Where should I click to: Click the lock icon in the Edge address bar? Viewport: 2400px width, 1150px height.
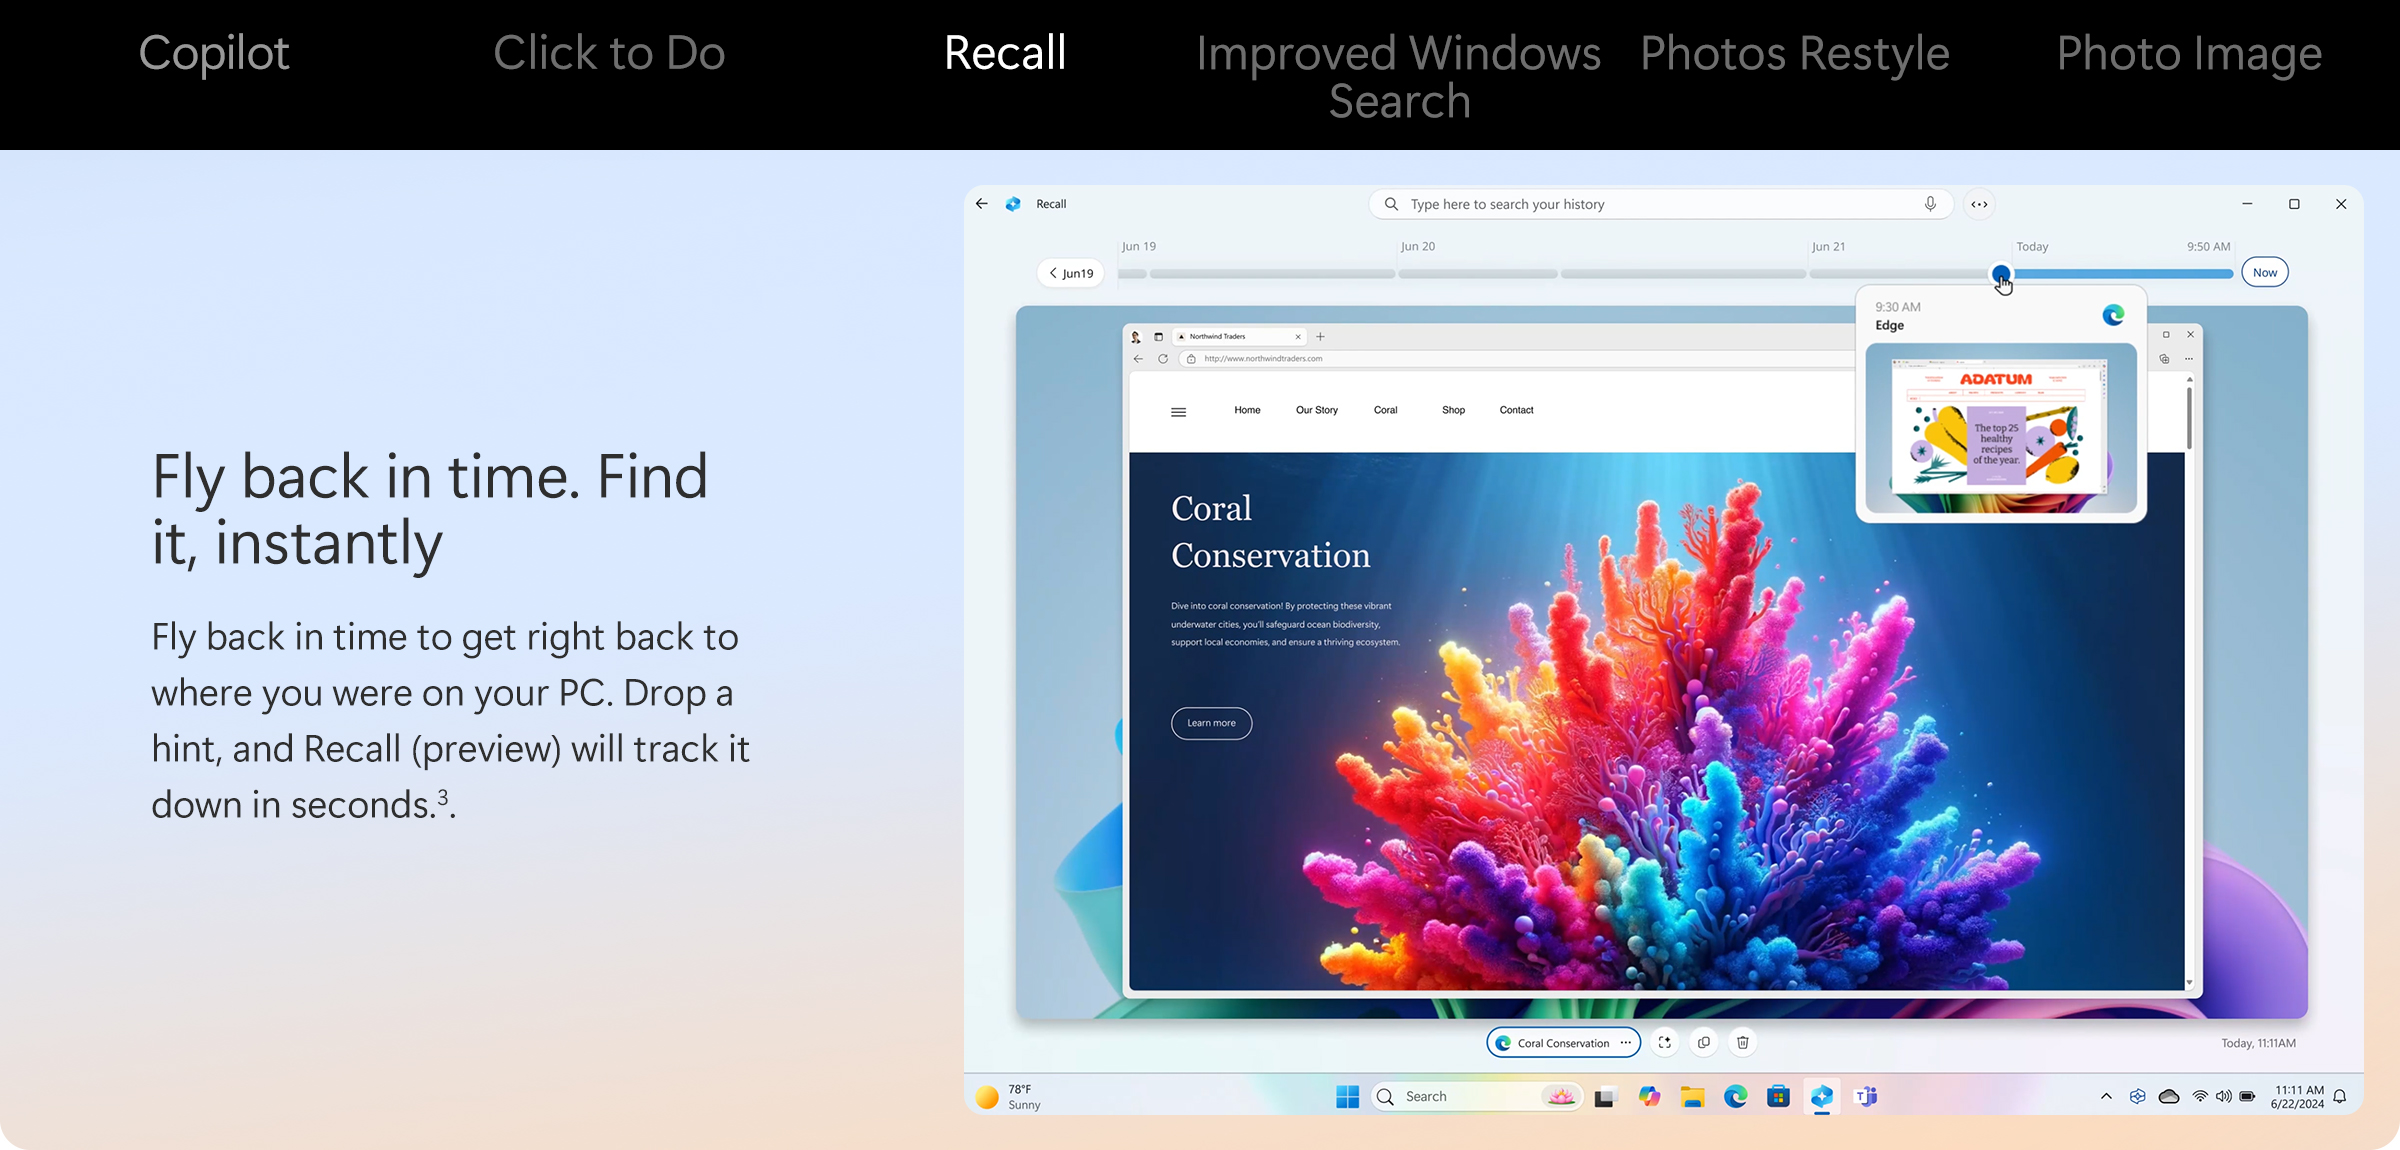pos(1191,358)
